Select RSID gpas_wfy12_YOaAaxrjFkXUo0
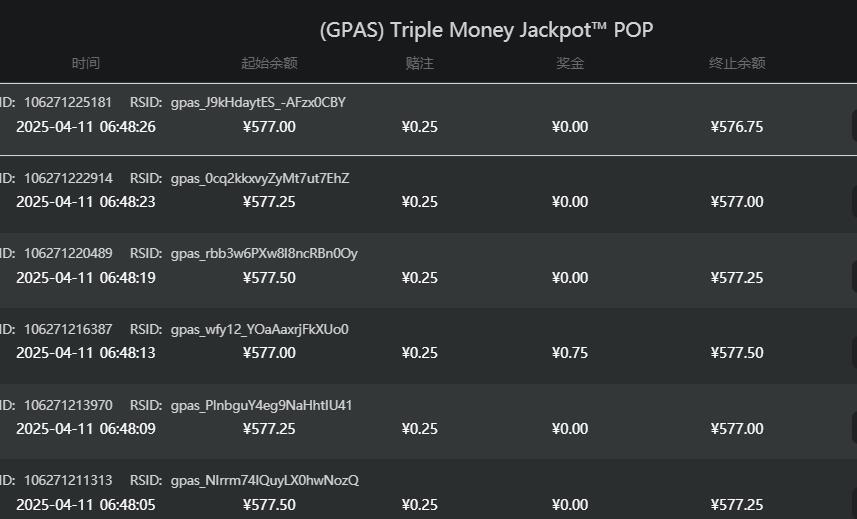Viewport: 857px width, 519px height. coord(259,329)
